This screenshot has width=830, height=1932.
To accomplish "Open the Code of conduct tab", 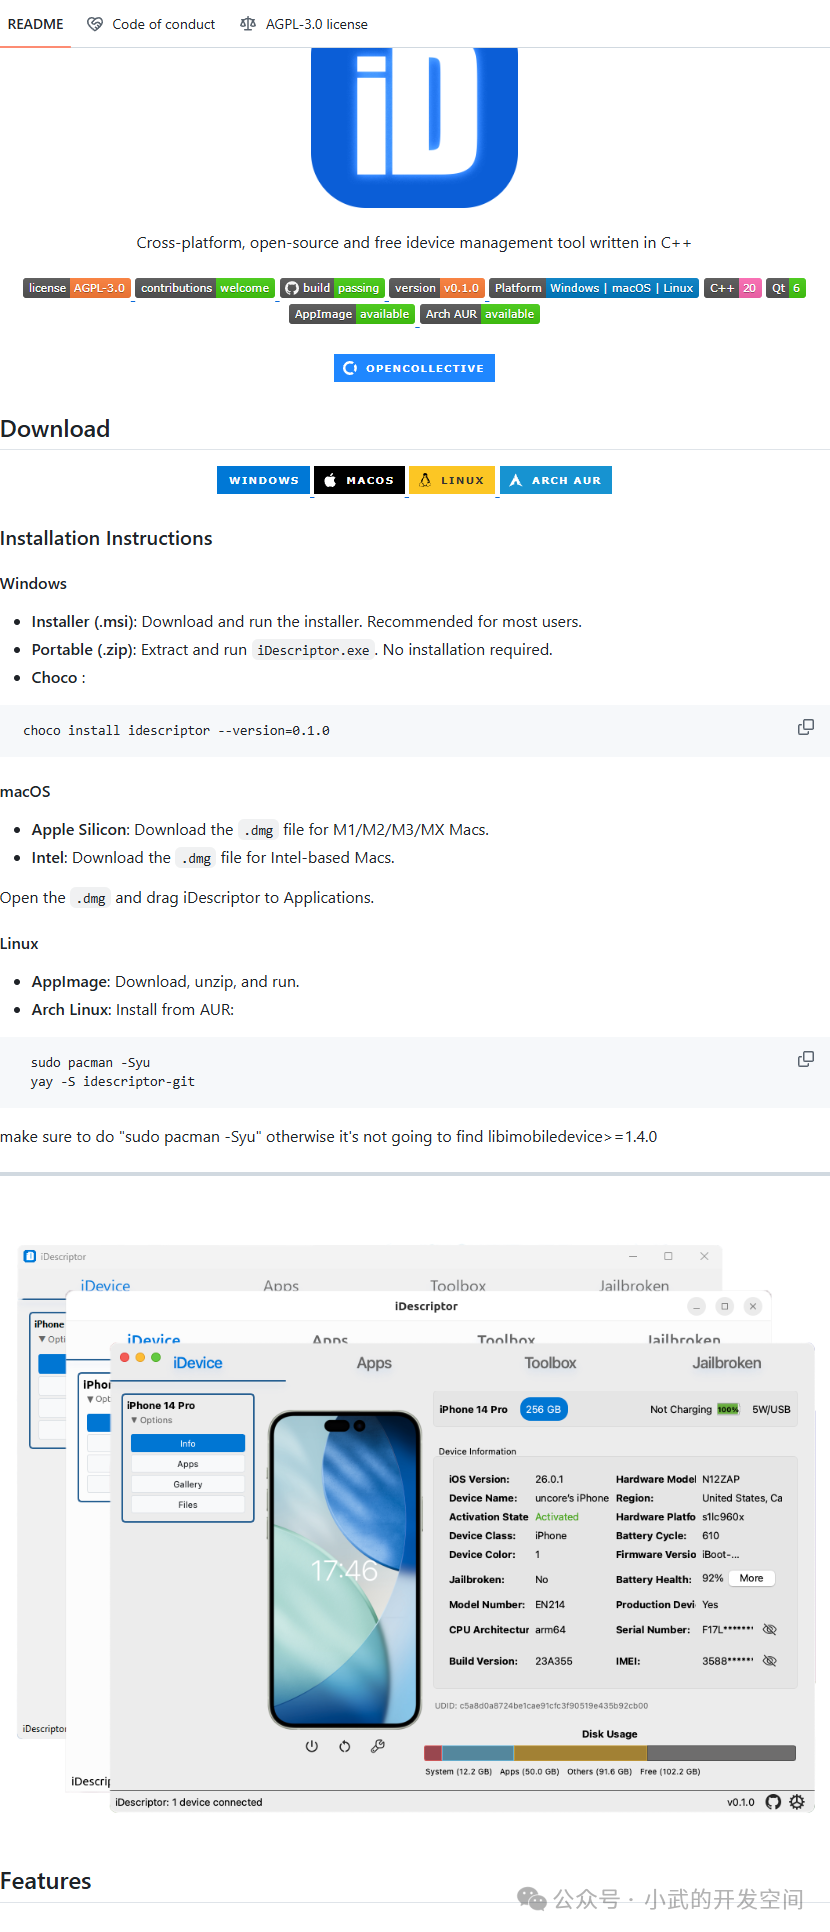I will pos(151,24).
